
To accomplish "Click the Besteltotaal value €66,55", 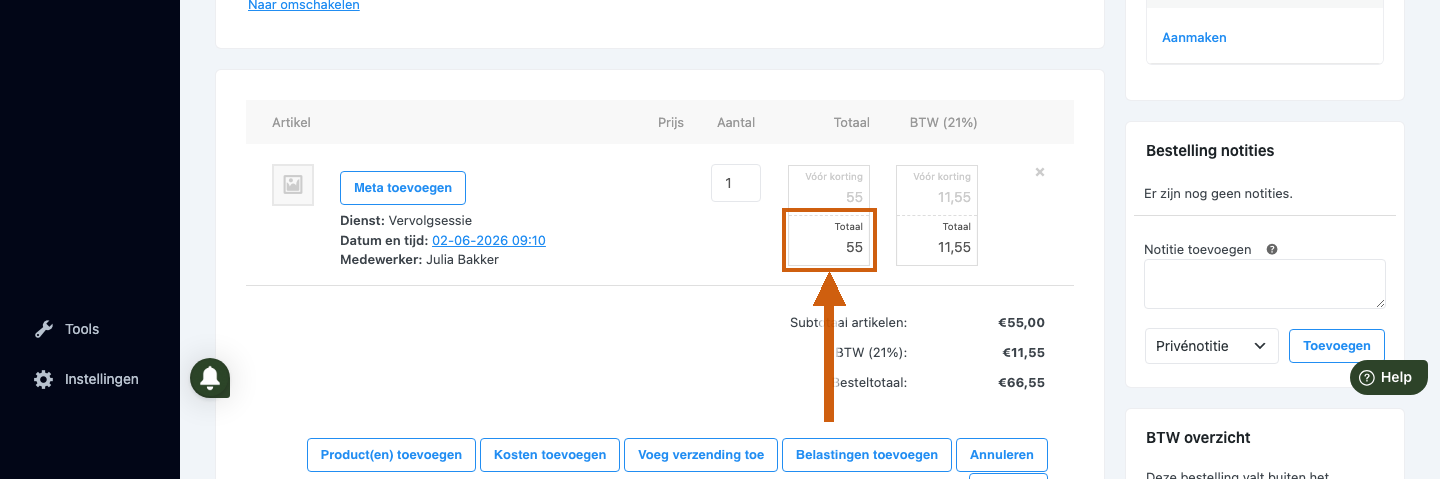I will tap(1021, 382).
